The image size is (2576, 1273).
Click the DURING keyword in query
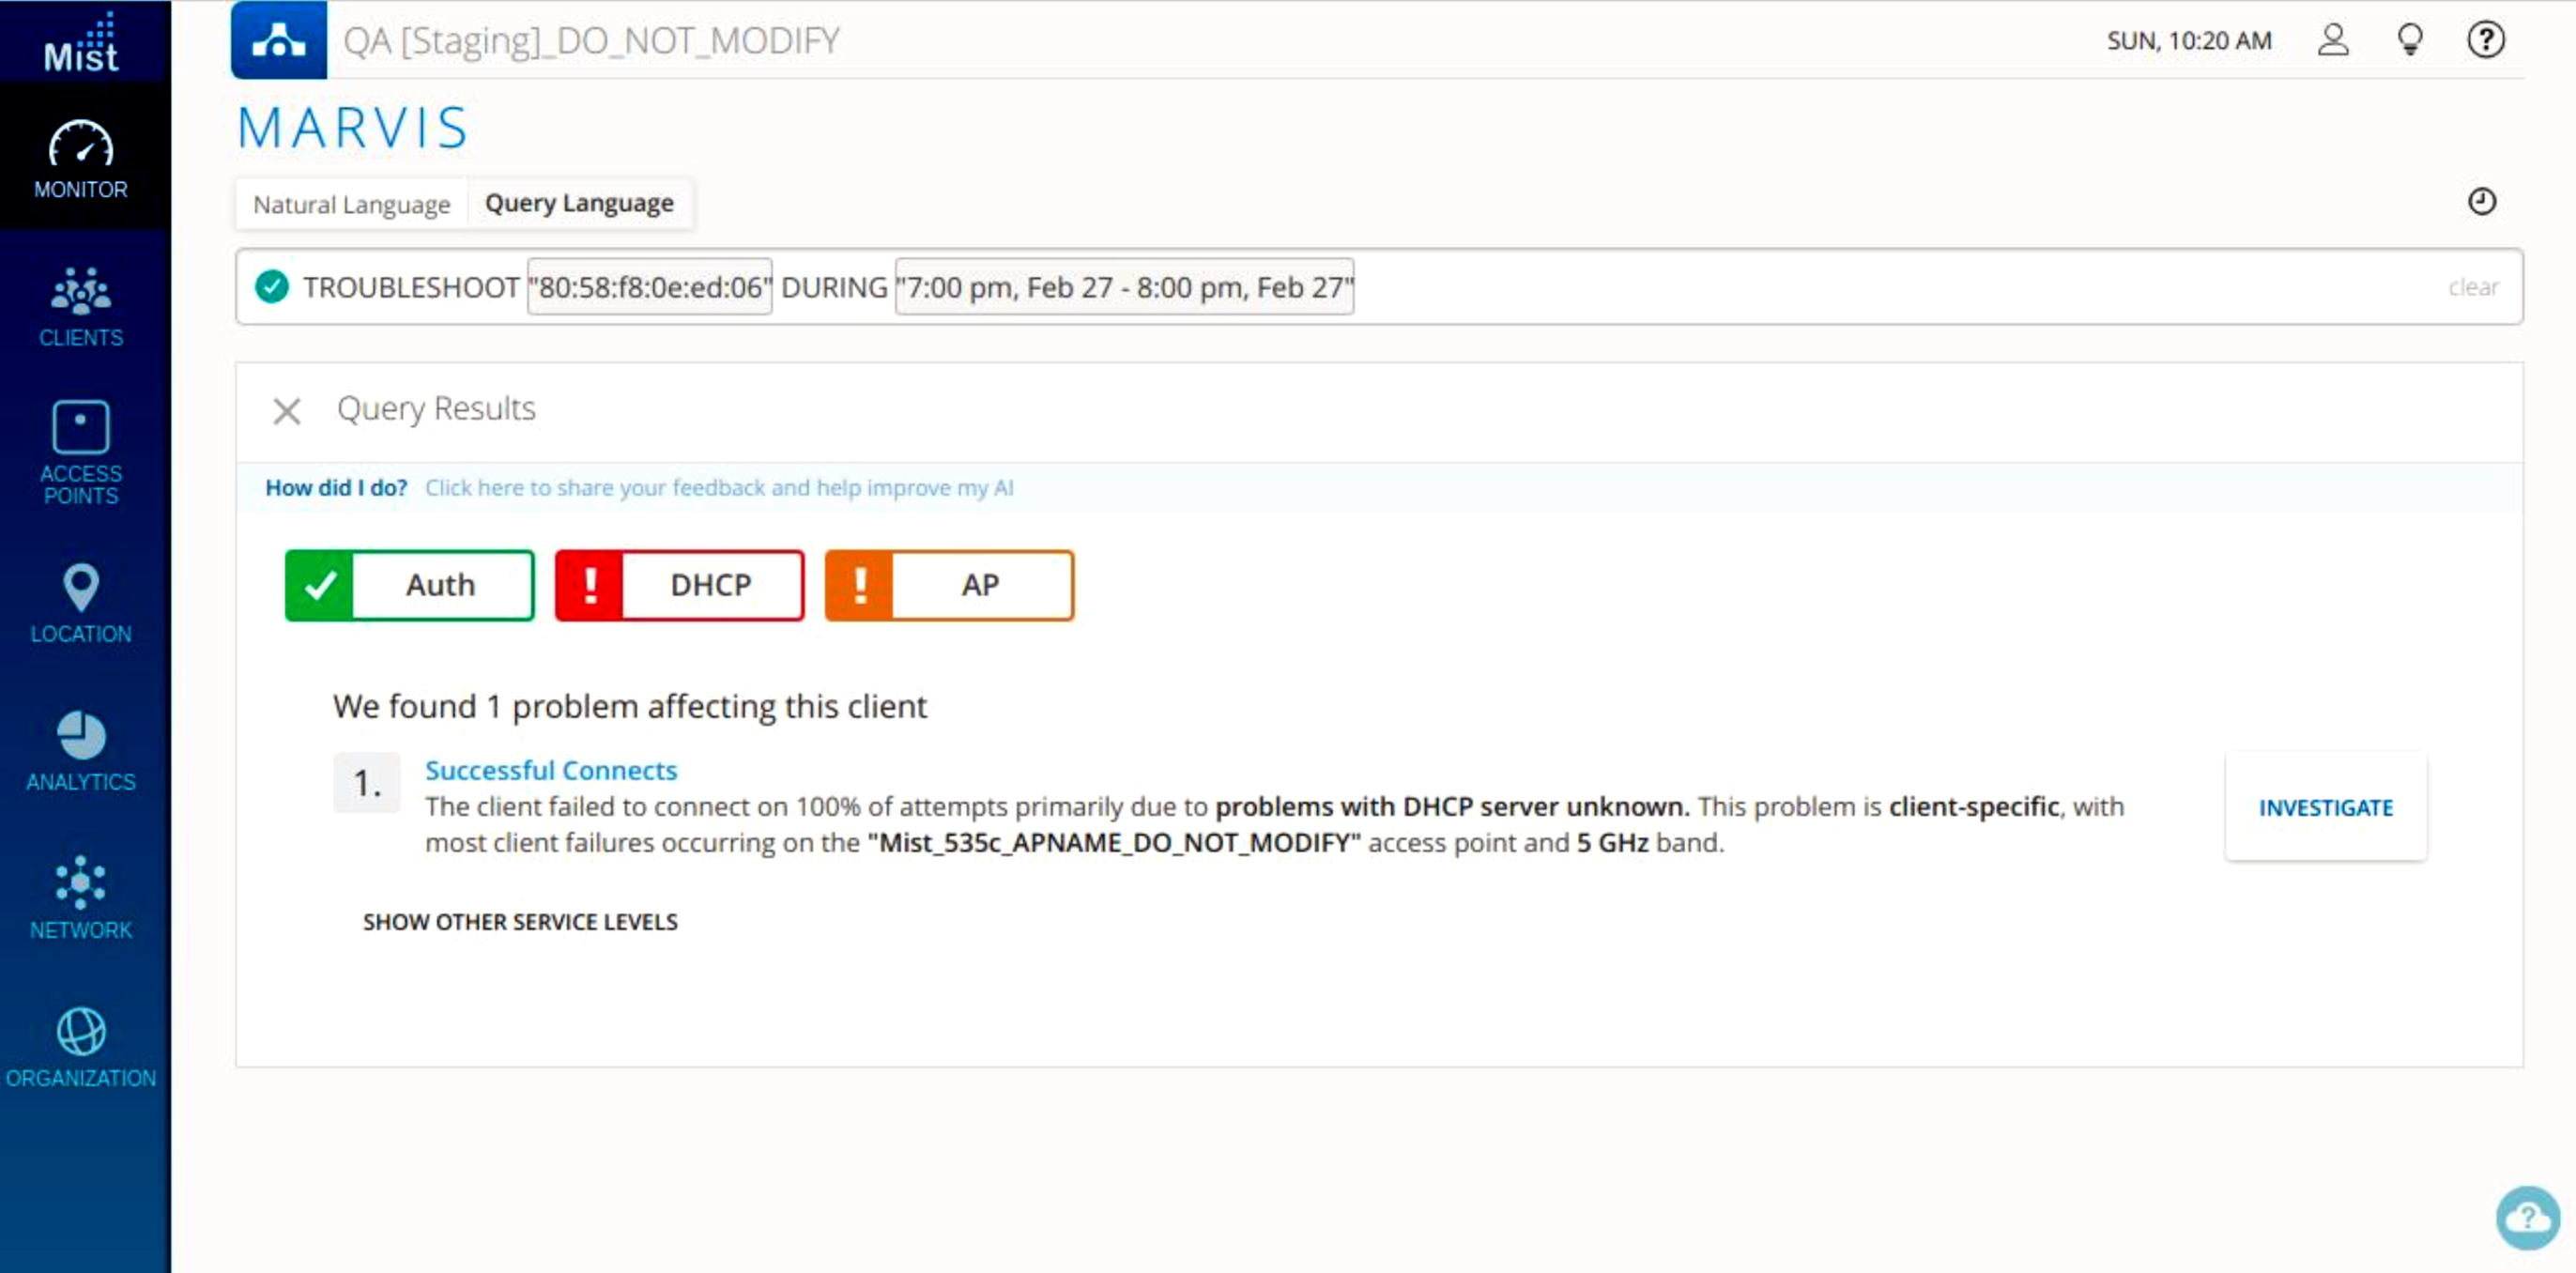834,287
